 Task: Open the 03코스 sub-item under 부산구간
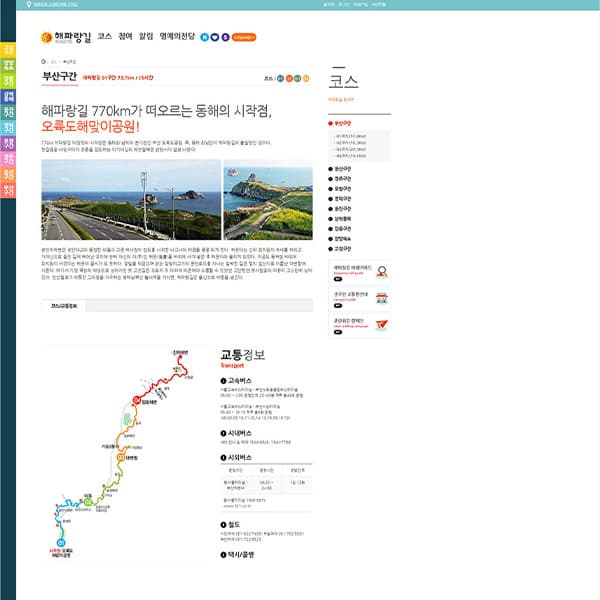click(351, 149)
